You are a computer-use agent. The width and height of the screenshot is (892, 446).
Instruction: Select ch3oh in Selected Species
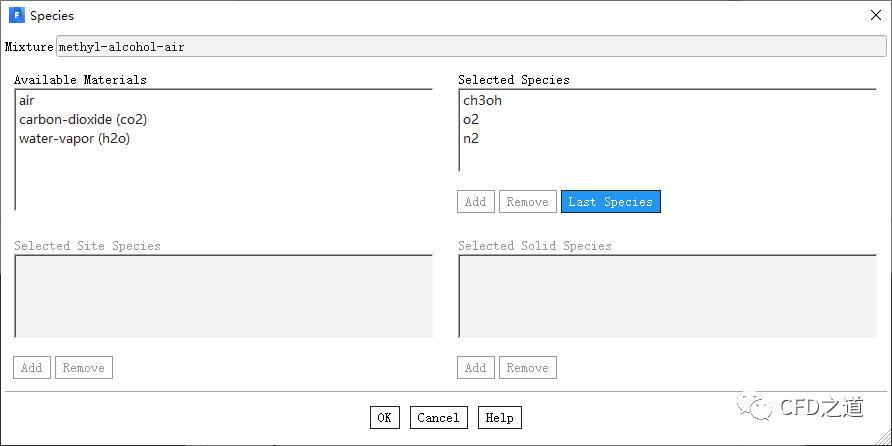482,100
